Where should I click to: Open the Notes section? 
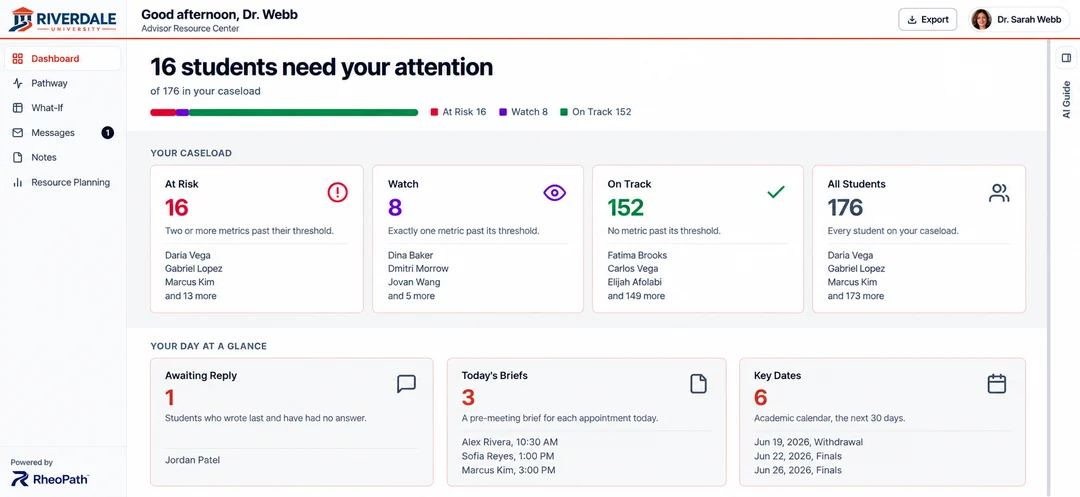62,158
